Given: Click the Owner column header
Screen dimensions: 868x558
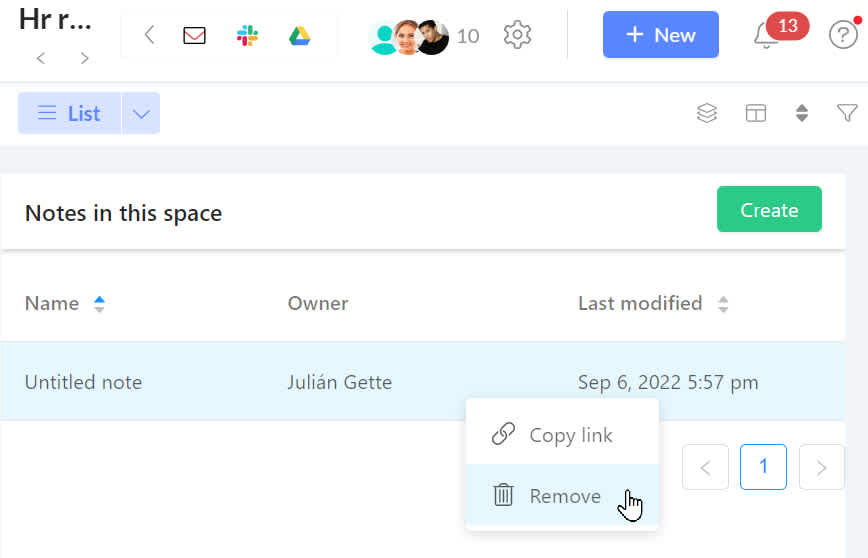Looking at the screenshot, I should pyautogui.click(x=318, y=303).
